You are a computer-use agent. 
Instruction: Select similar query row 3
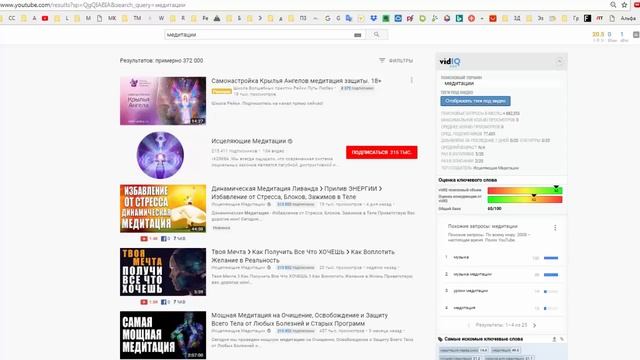click(502, 291)
